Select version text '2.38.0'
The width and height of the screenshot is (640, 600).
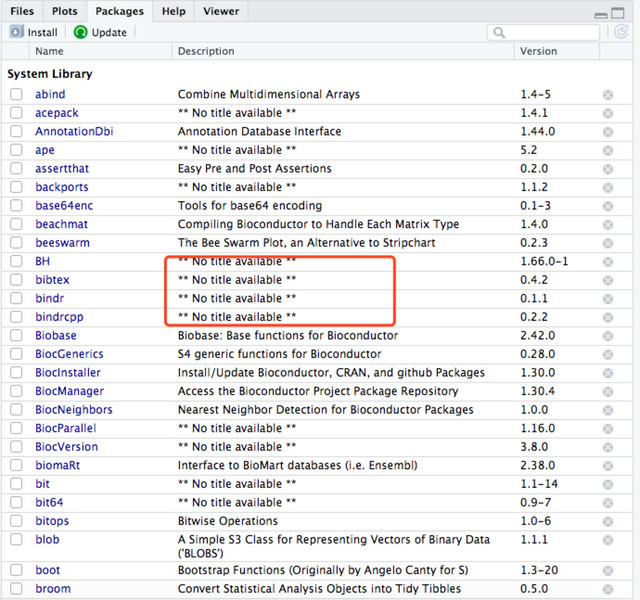click(538, 465)
